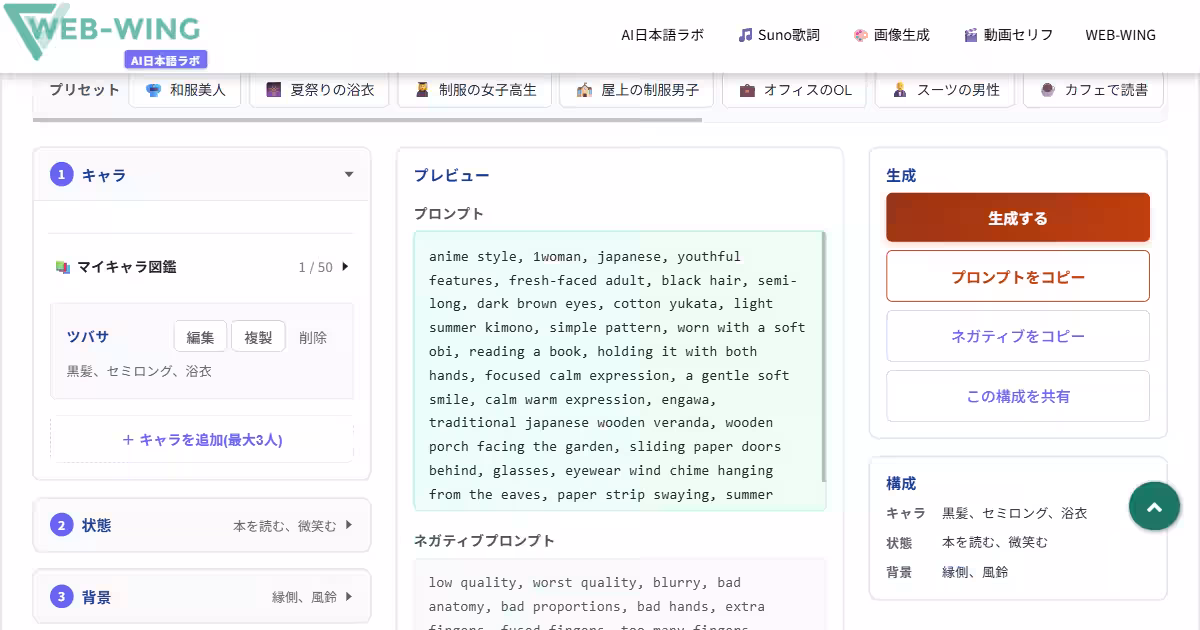Click 削除 for the ツバサ character

(x=313, y=337)
